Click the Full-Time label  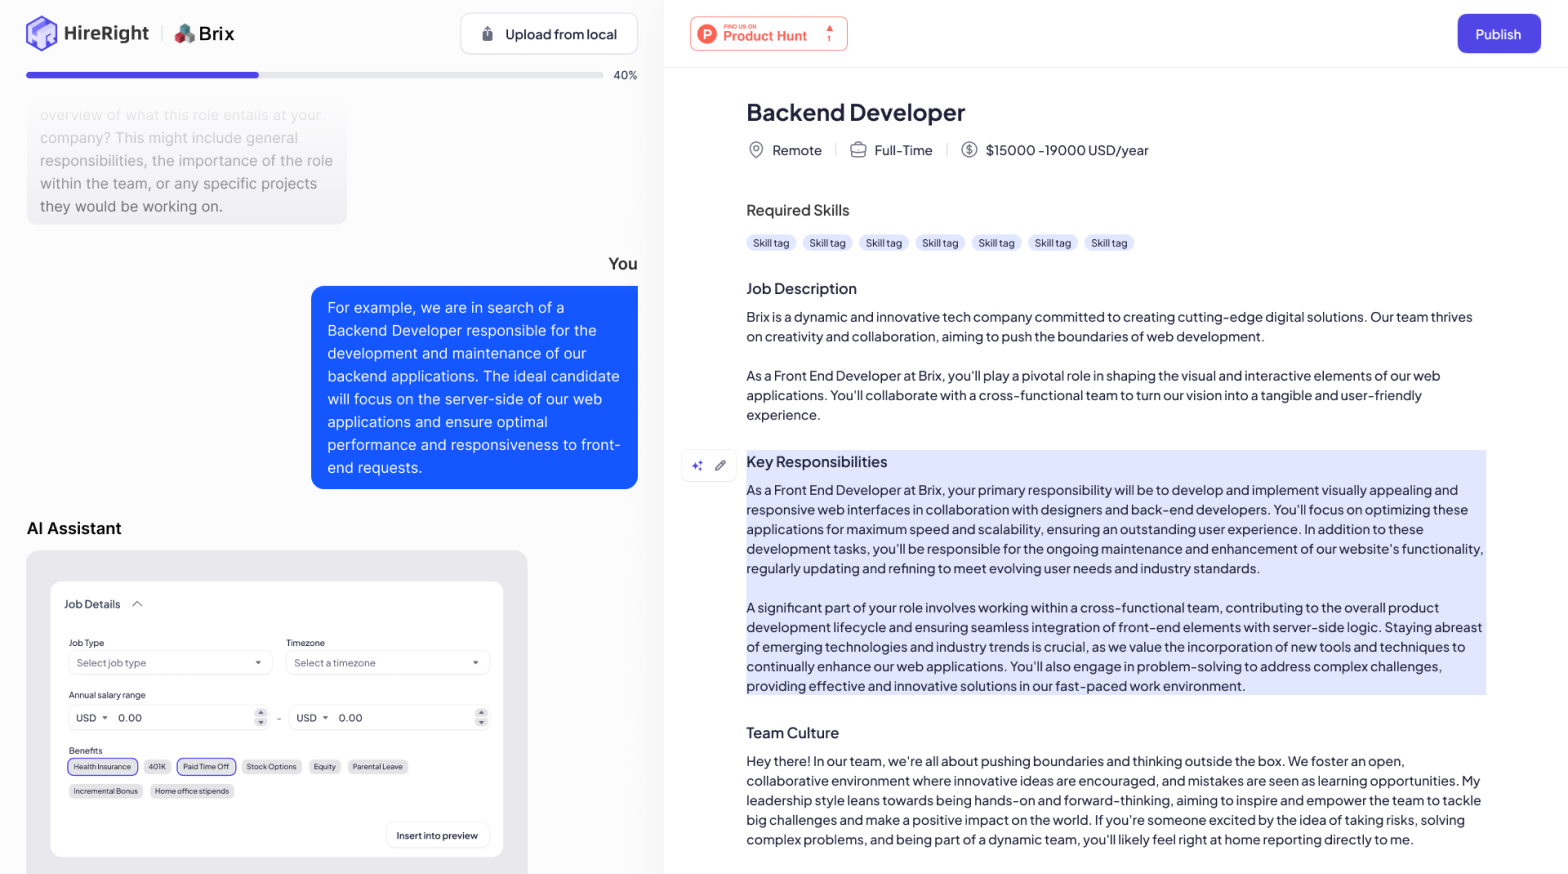point(903,150)
